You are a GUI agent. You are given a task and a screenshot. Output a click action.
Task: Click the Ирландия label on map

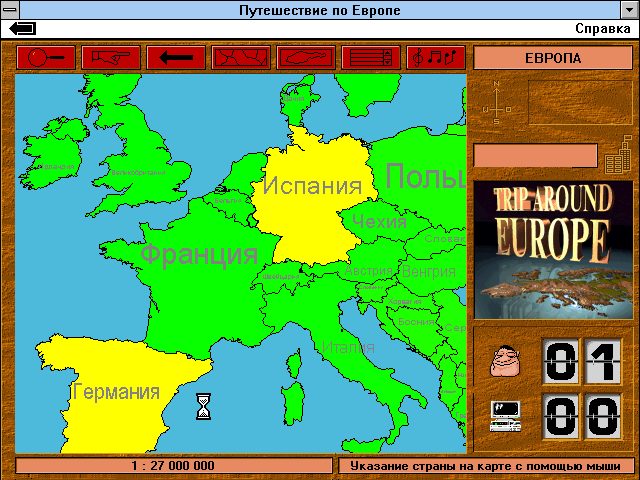[x=56, y=167]
